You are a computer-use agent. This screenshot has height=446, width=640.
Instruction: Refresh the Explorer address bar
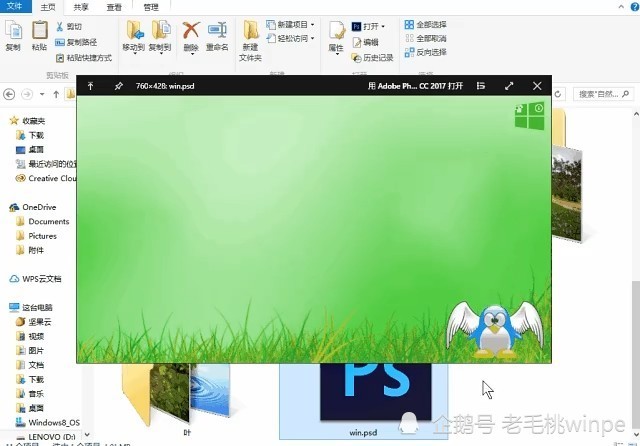pos(558,94)
